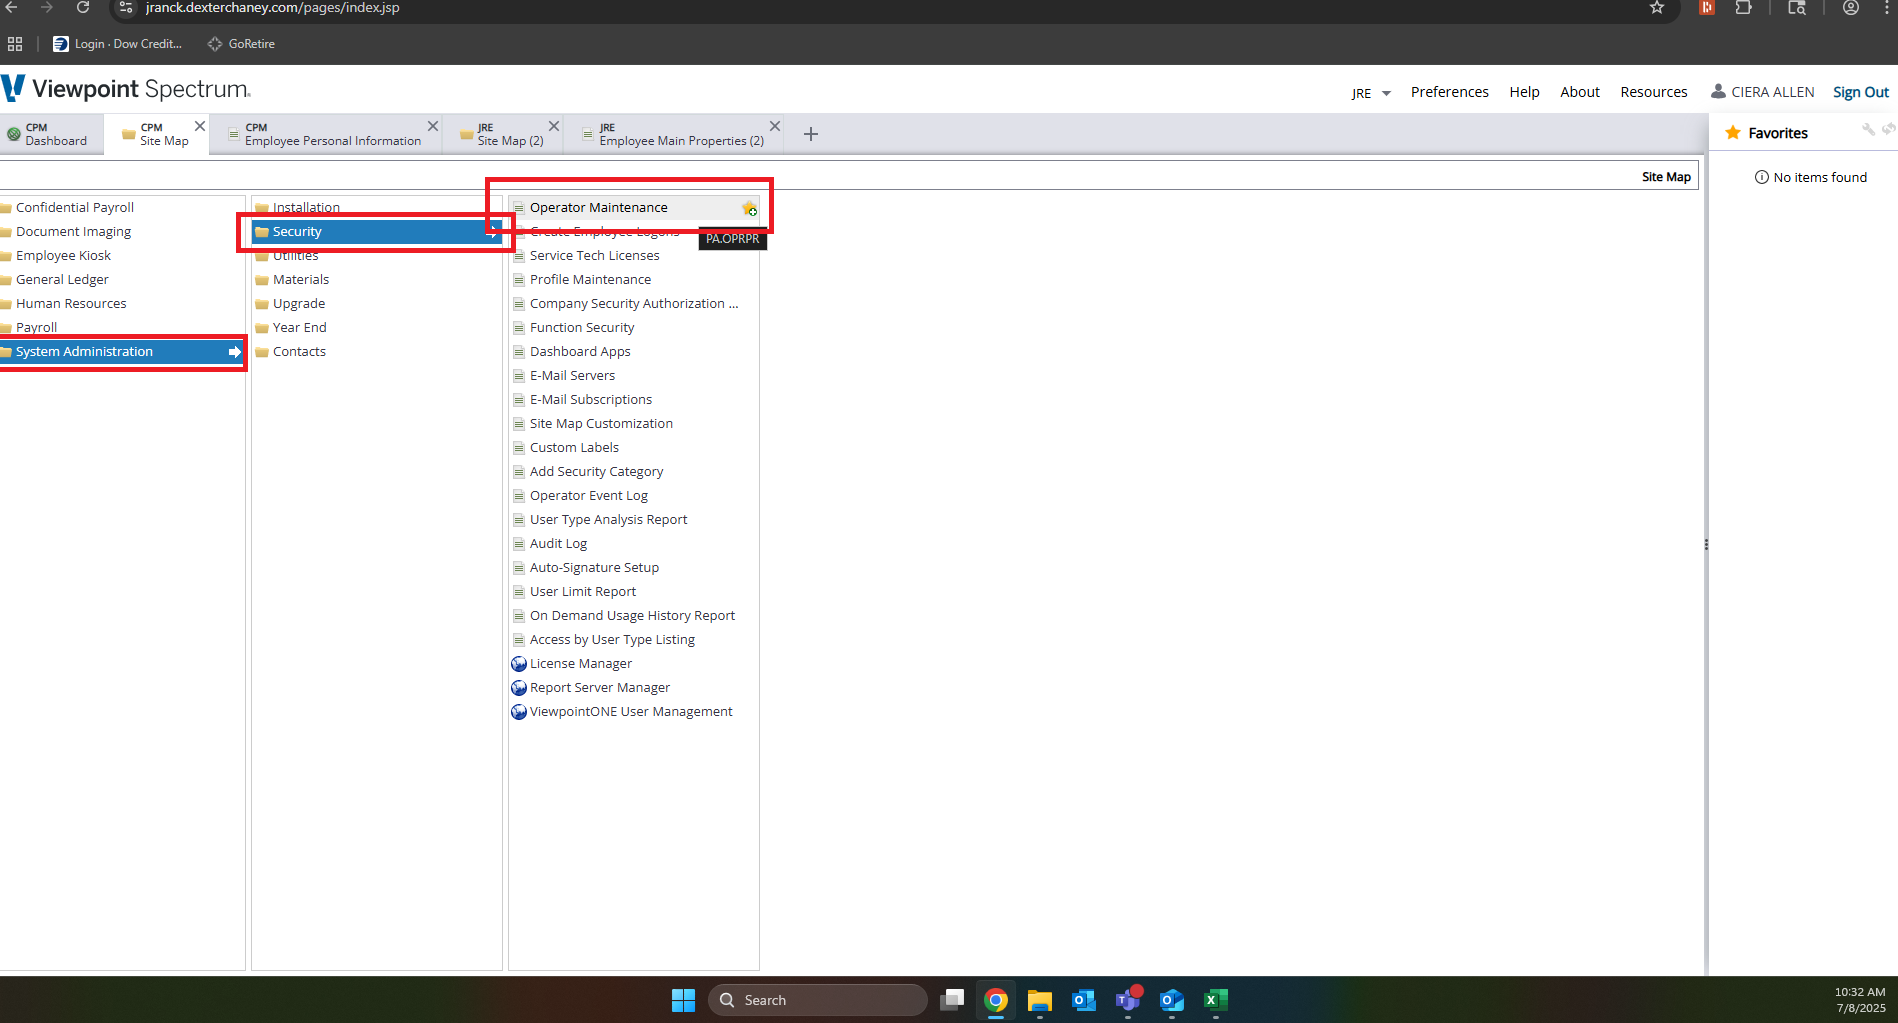The image size is (1898, 1023).
Task: Expand the Security folder arrow
Action: tap(494, 231)
